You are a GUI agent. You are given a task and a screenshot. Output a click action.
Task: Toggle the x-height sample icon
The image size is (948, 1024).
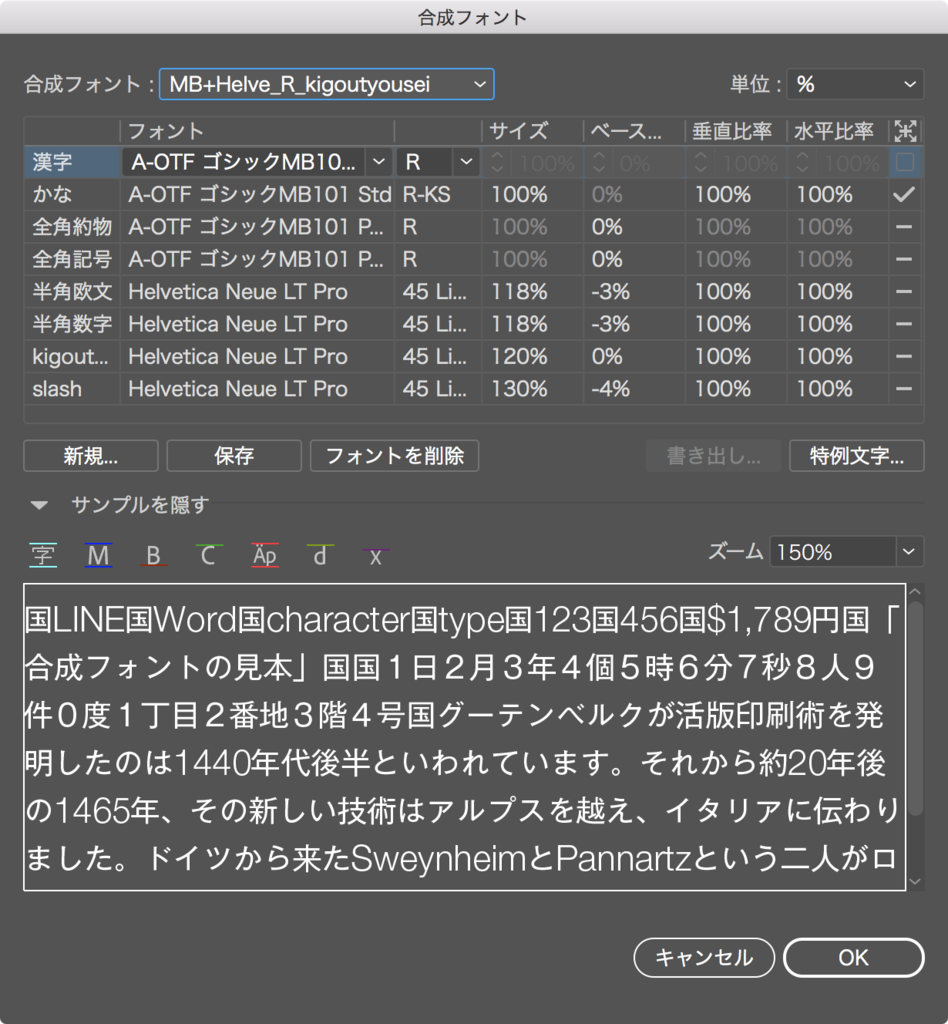[375, 555]
